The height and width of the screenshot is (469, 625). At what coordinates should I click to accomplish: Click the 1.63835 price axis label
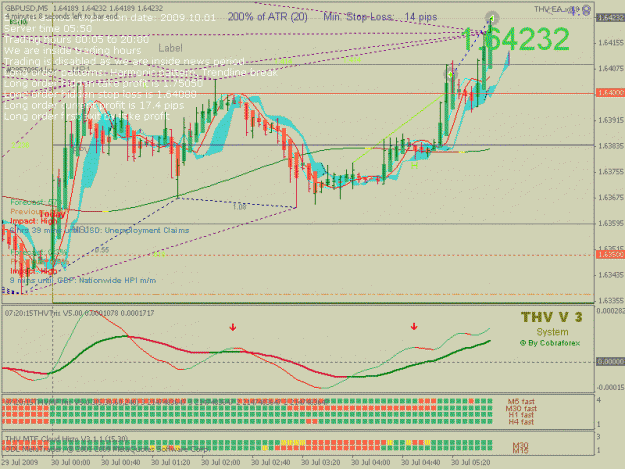coord(611,146)
